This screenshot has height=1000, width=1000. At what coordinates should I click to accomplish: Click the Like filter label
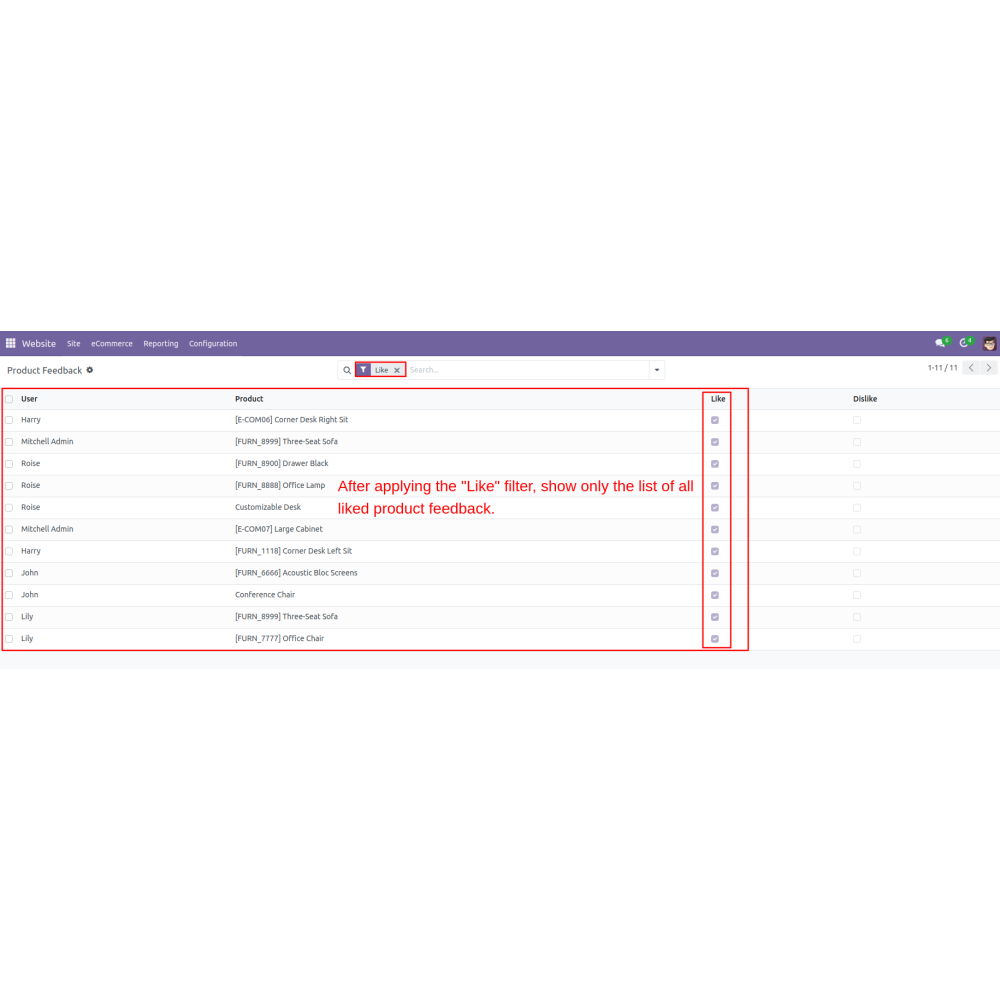[381, 370]
